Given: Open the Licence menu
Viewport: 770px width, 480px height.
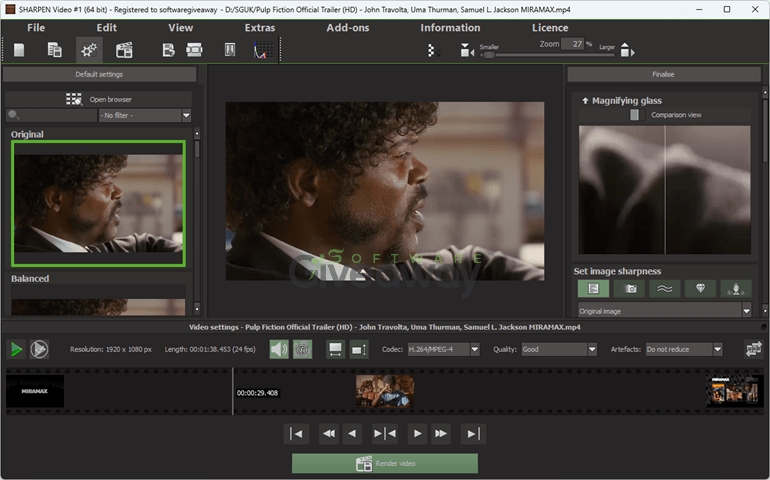Looking at the screenshot, I should [x=550, y=28].
